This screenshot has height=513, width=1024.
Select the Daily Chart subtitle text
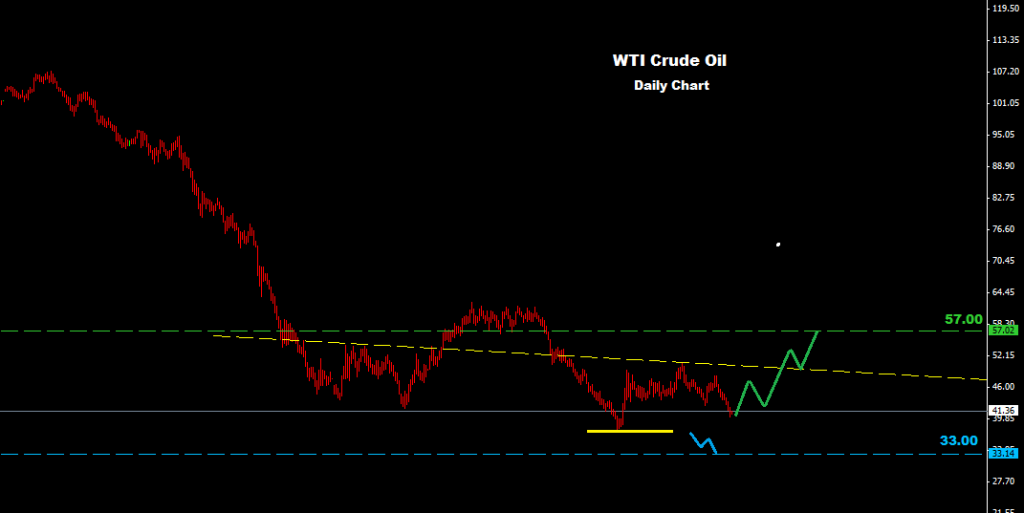click(671, 86)
